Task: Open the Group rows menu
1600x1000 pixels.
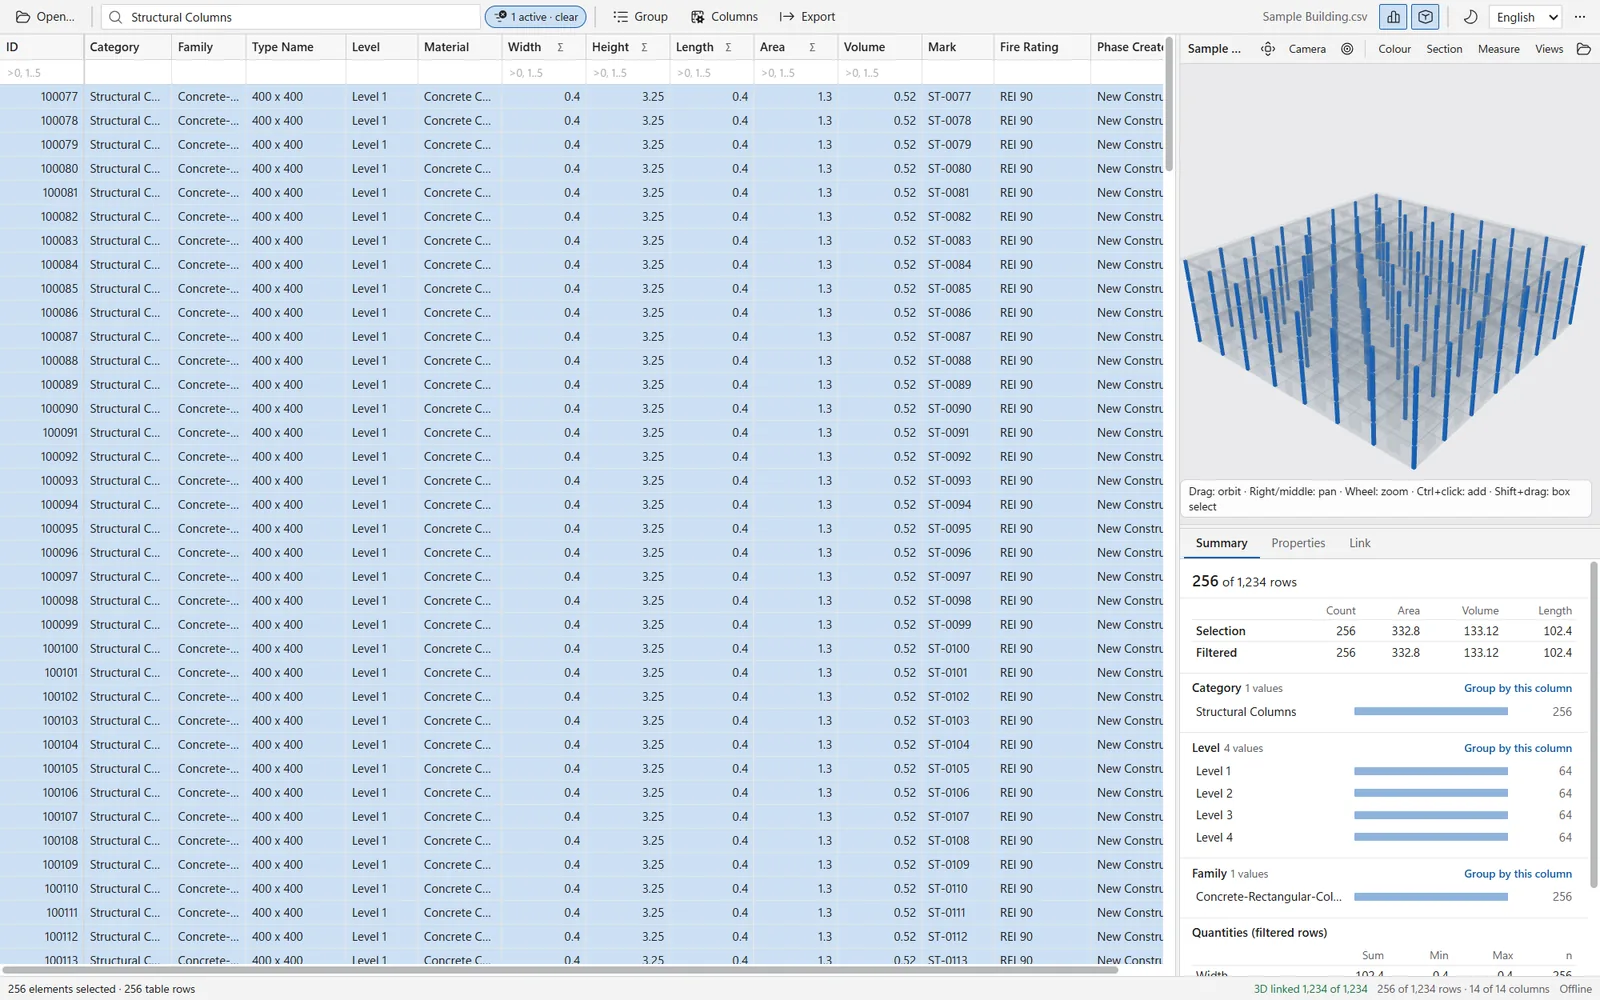Action: pos(640,17)
